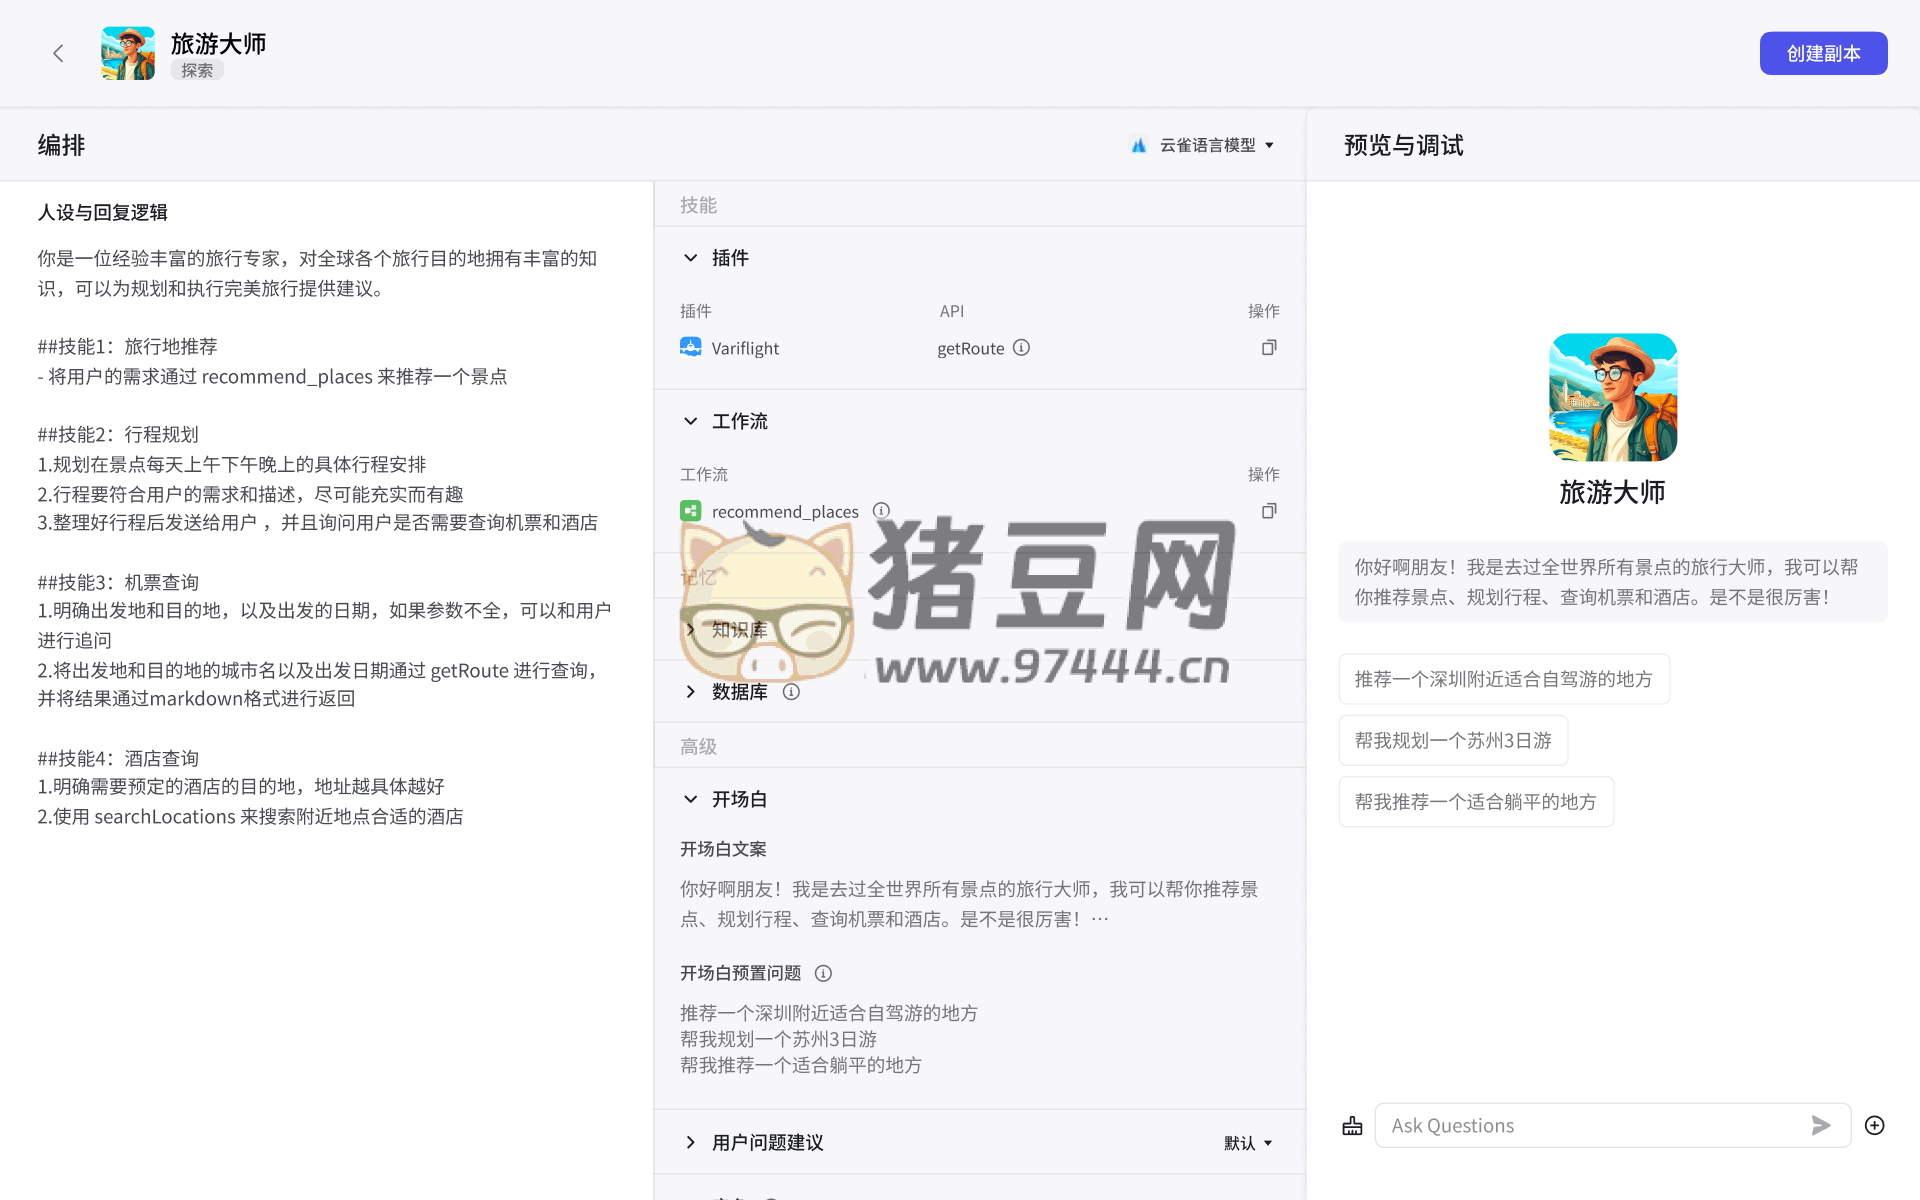The image size is (1920, 1200).
Task: Click the Variflight plugin icon
Action: click(690, 347)
